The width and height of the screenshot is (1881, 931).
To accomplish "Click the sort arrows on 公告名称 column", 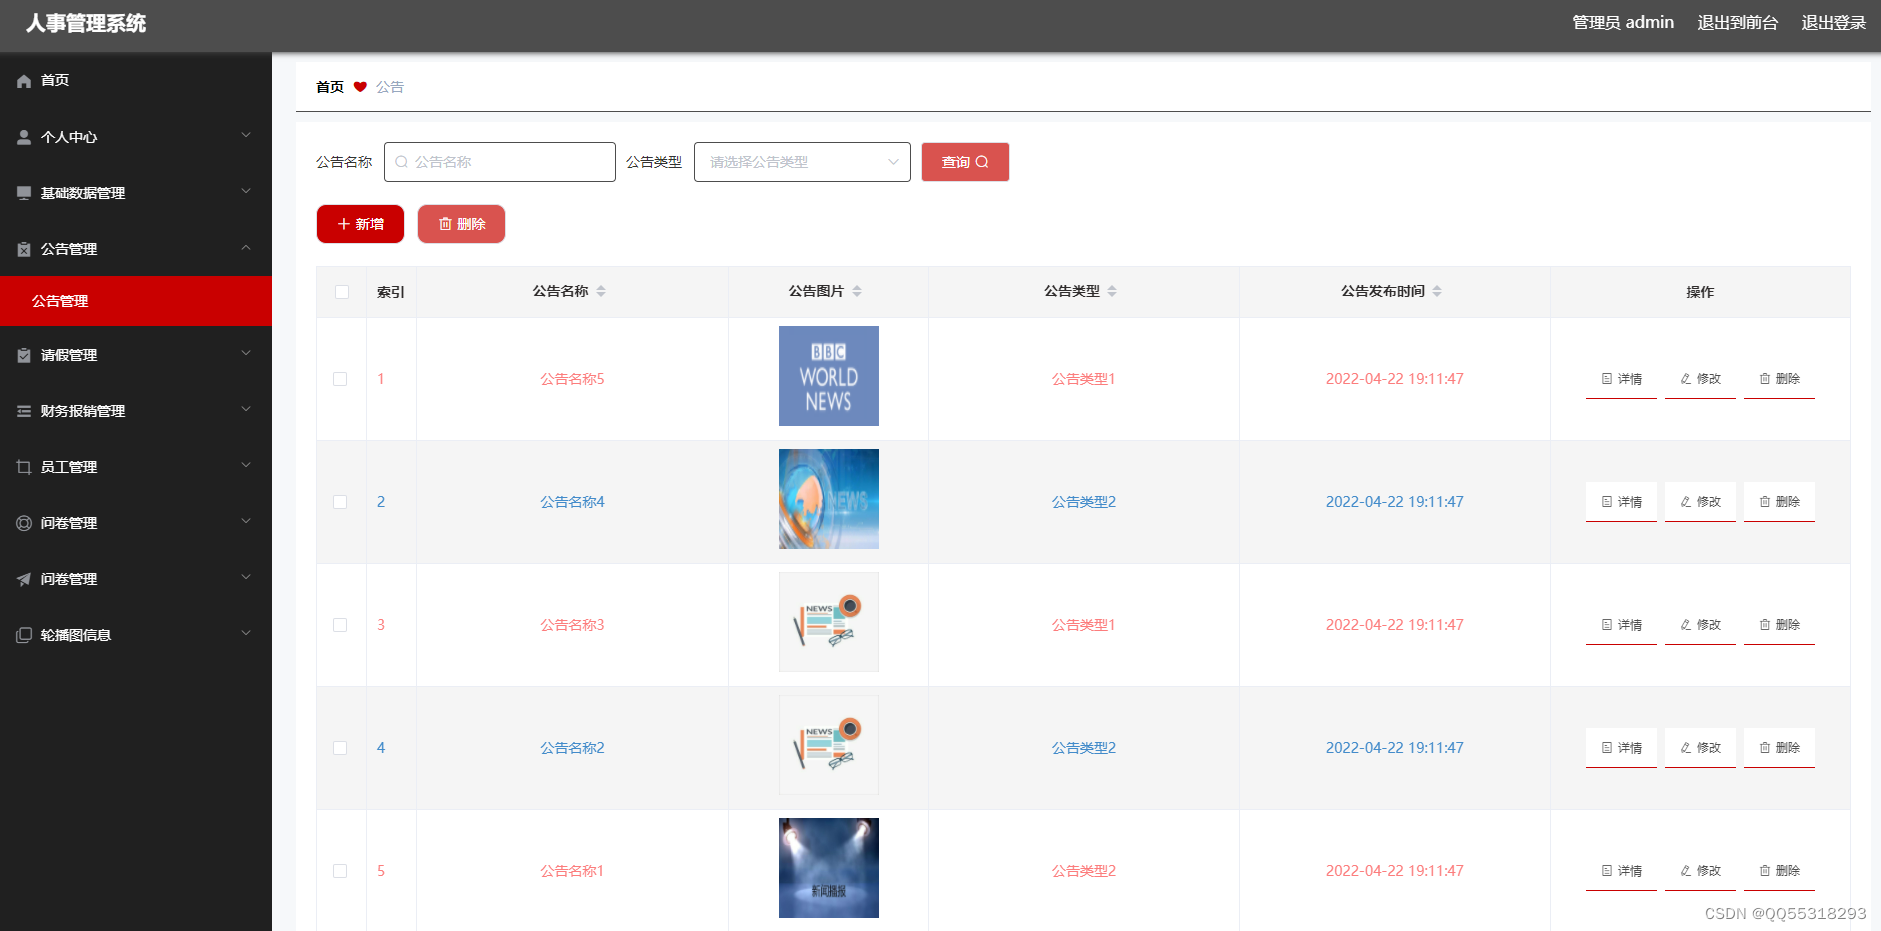I will pyautogui.click(x=601, y=291).
